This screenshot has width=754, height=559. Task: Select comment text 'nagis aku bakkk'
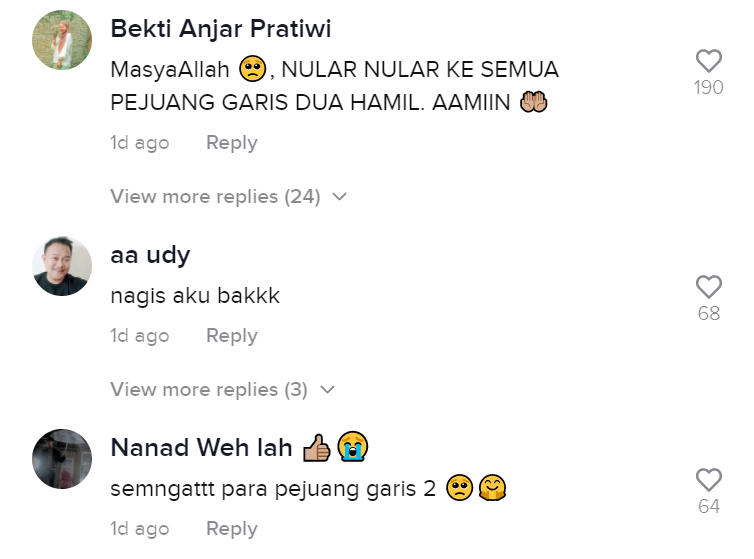click(195, 296)
